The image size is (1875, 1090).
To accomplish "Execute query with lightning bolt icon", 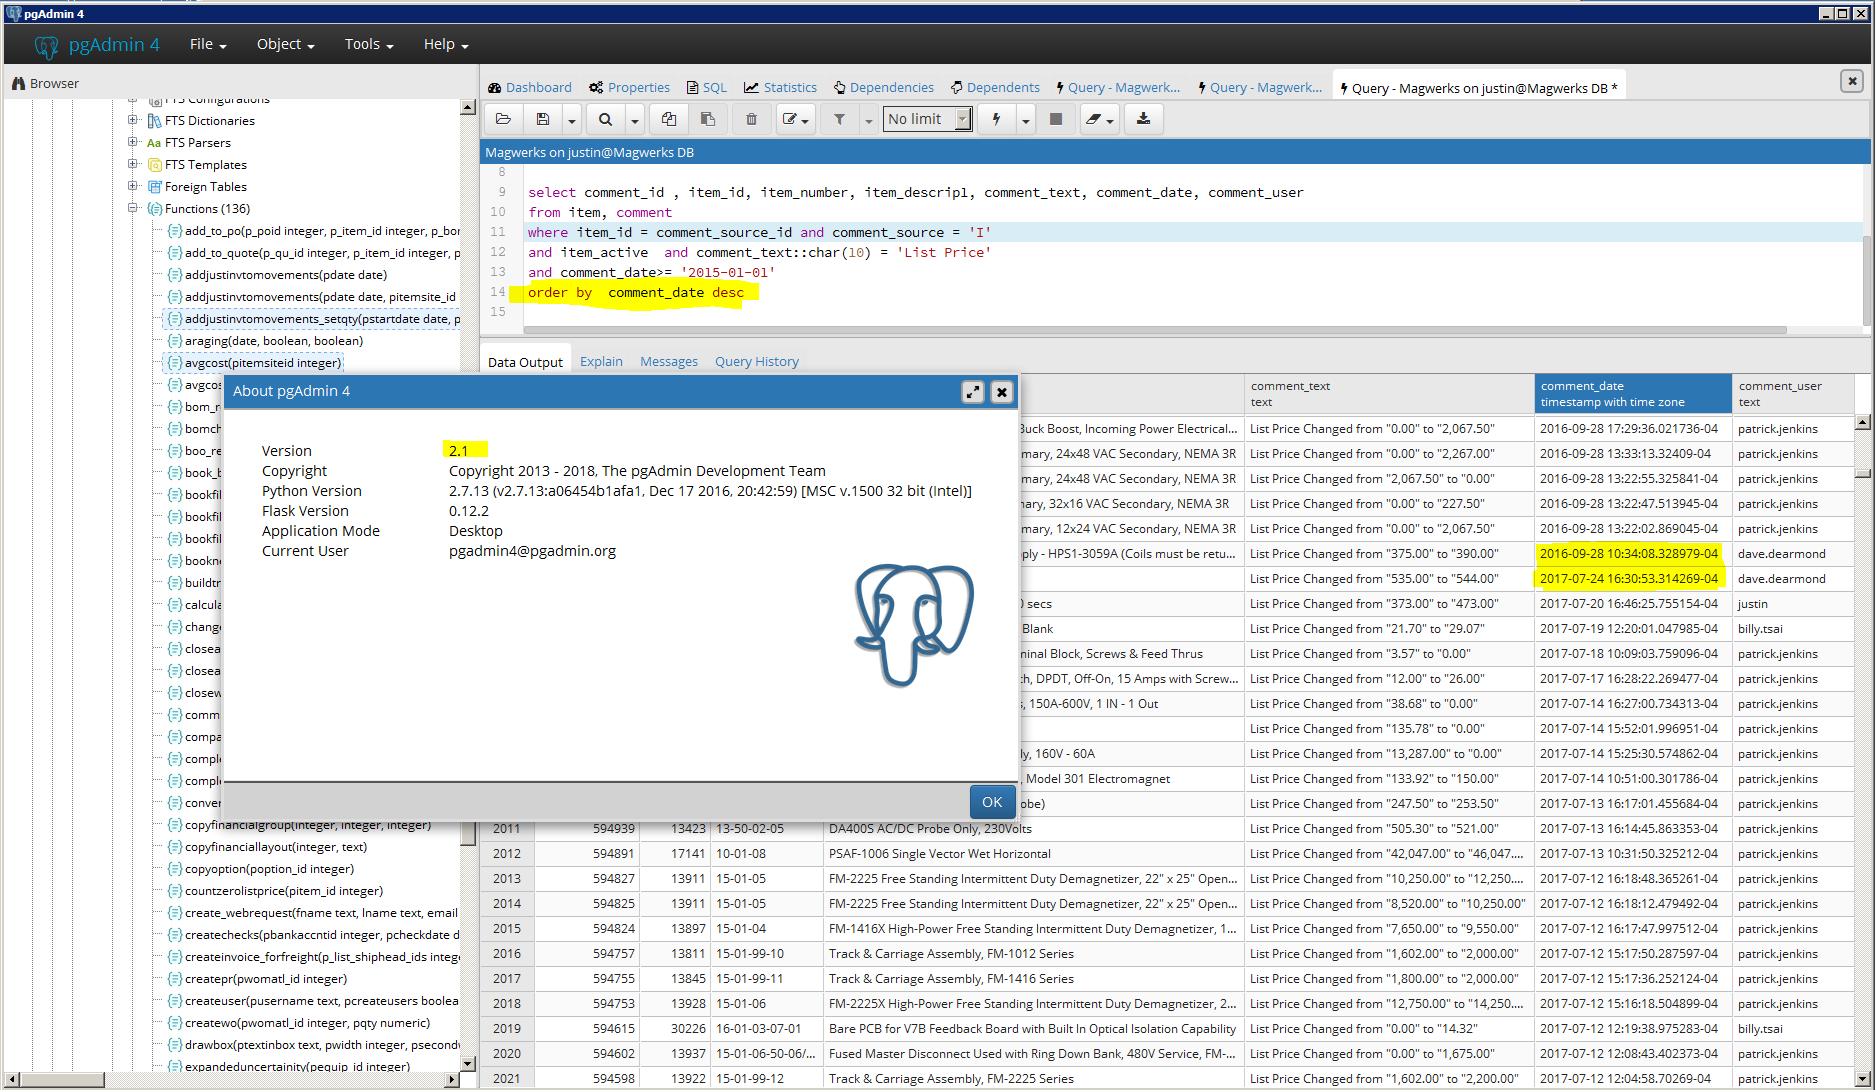I will click(996, 119).
